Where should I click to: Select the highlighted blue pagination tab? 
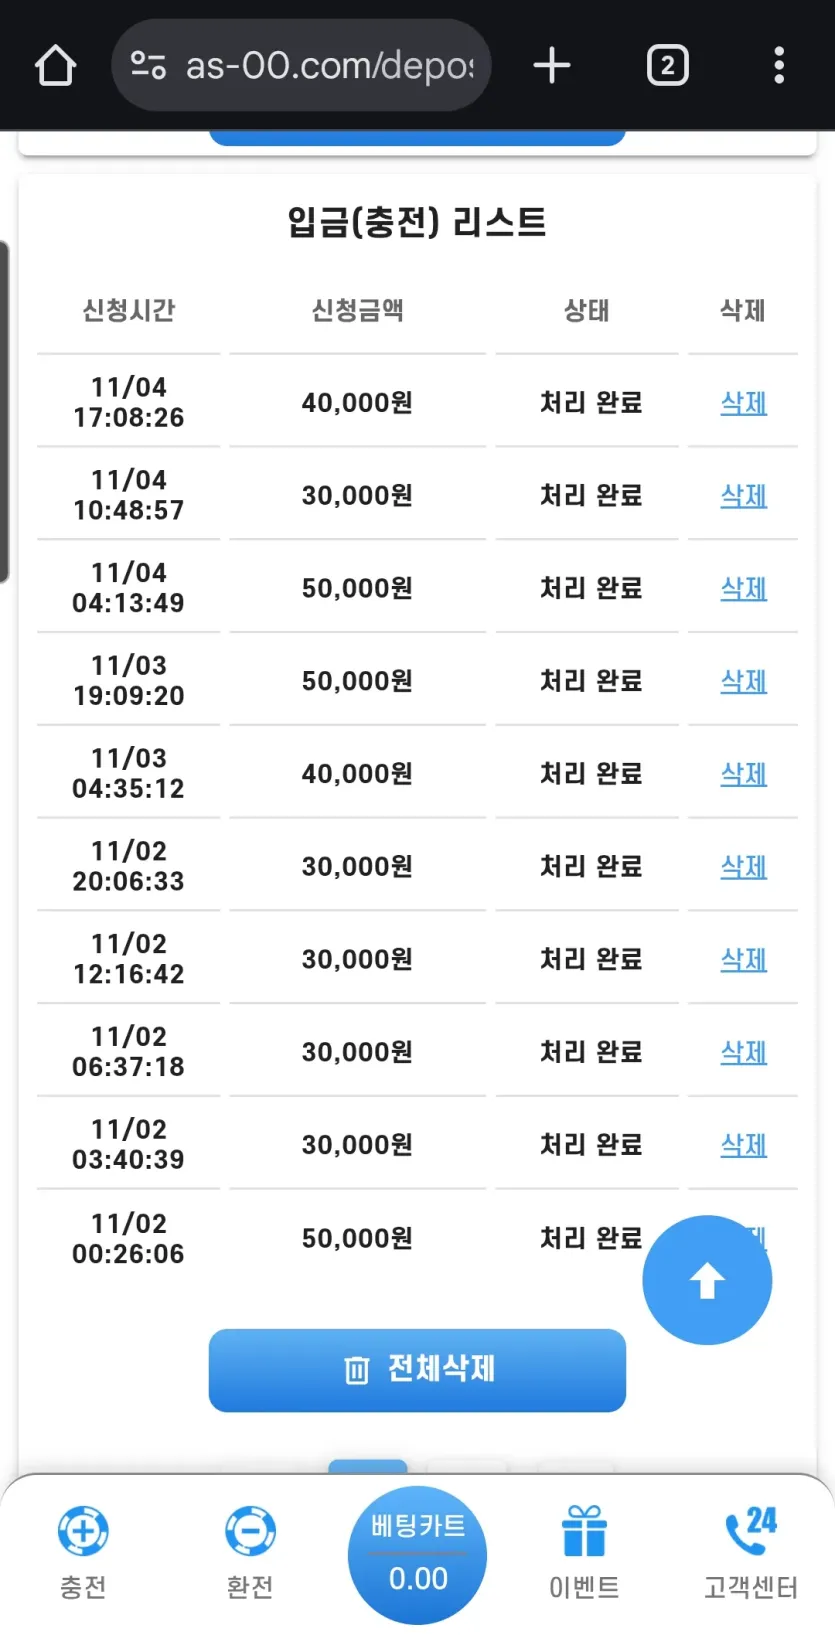click(368, 1467)
